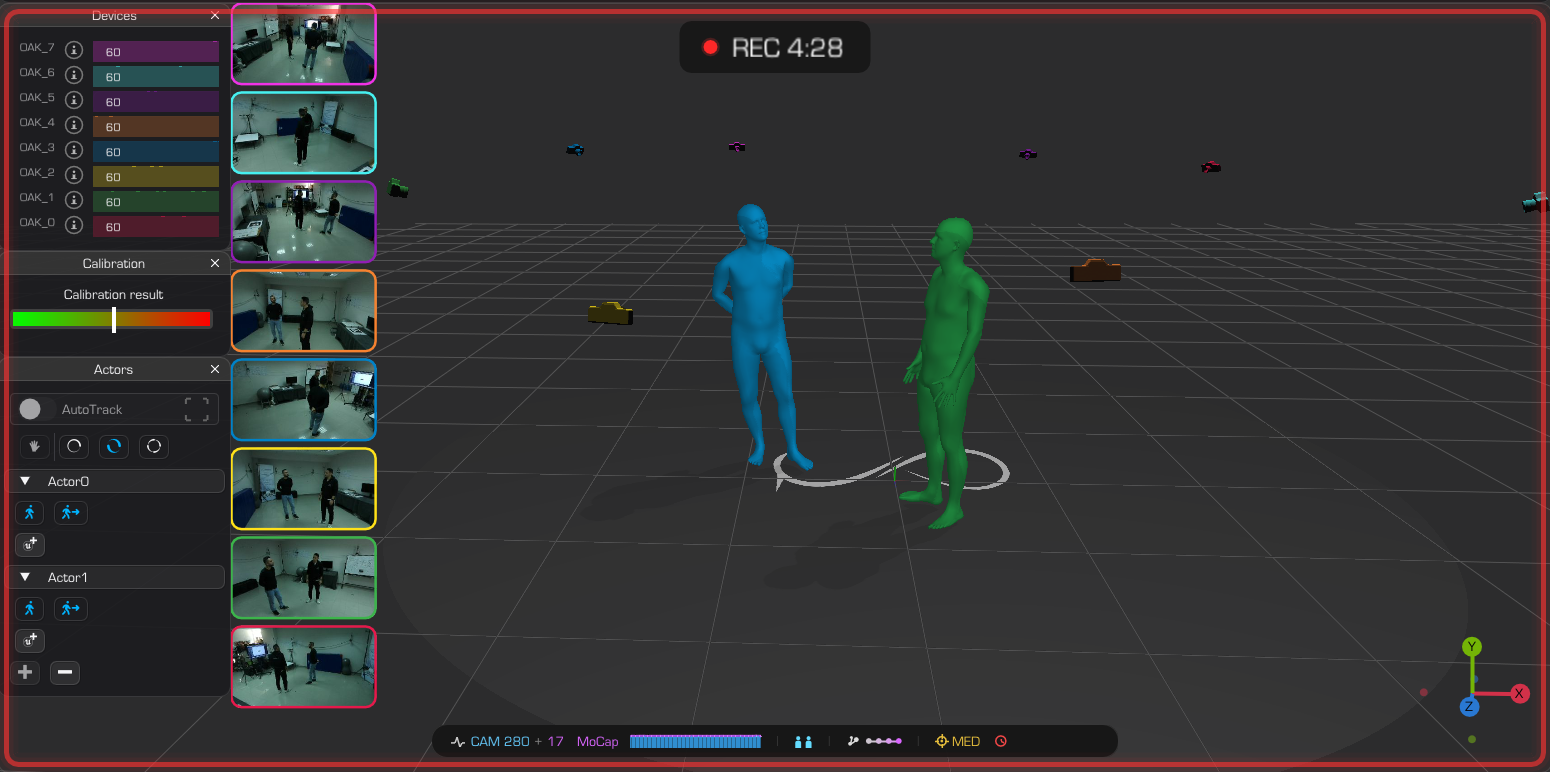Remove an actor with minus button
Image resolution: width=1550 pixels, height=772 pixels.
[x=65, y=673]
